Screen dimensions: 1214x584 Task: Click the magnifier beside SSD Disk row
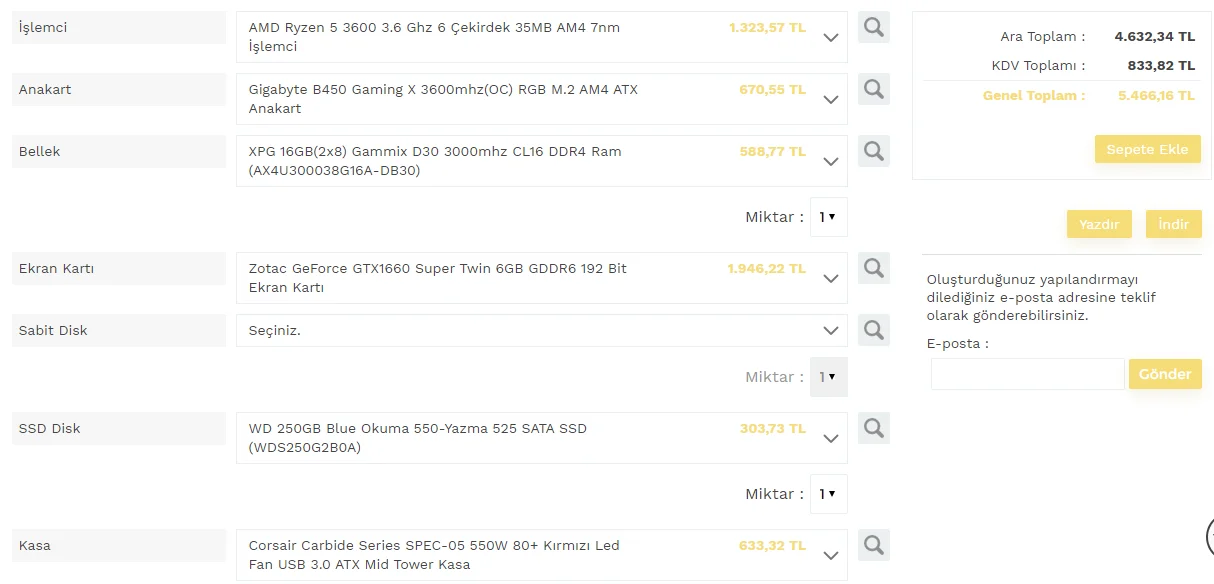point(874,429)
